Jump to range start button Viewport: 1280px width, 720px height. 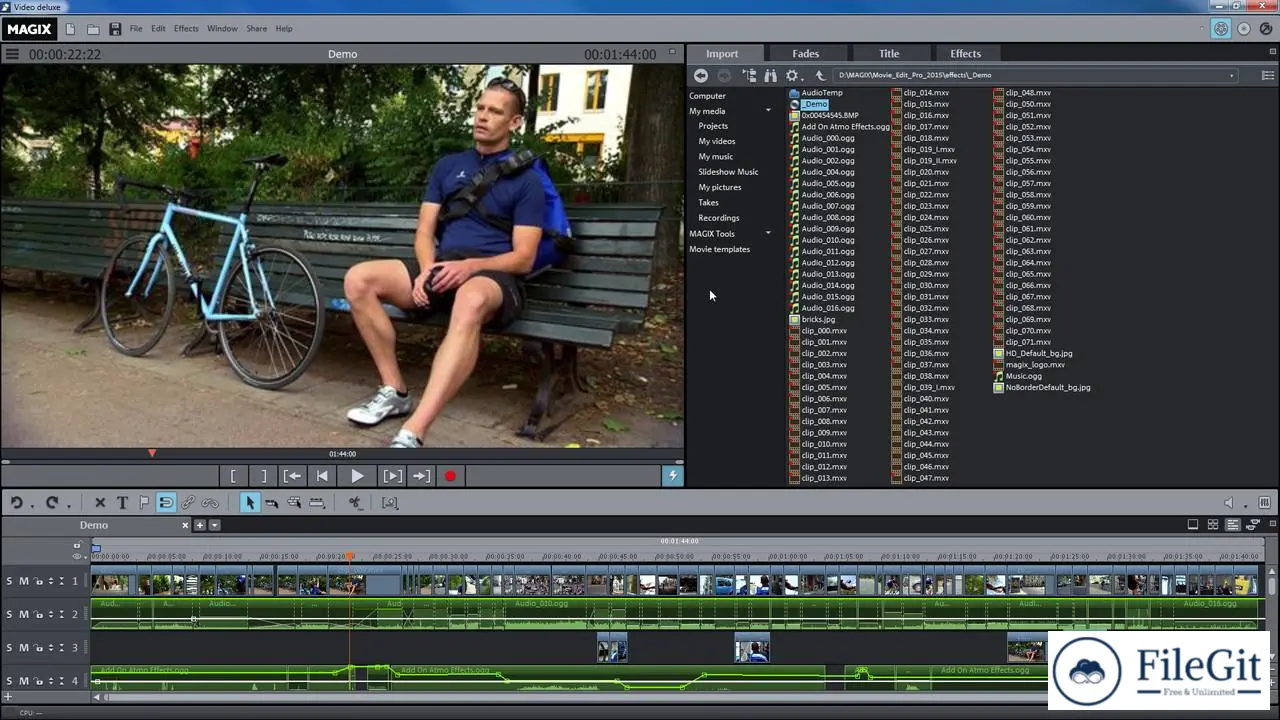point(292,476)
